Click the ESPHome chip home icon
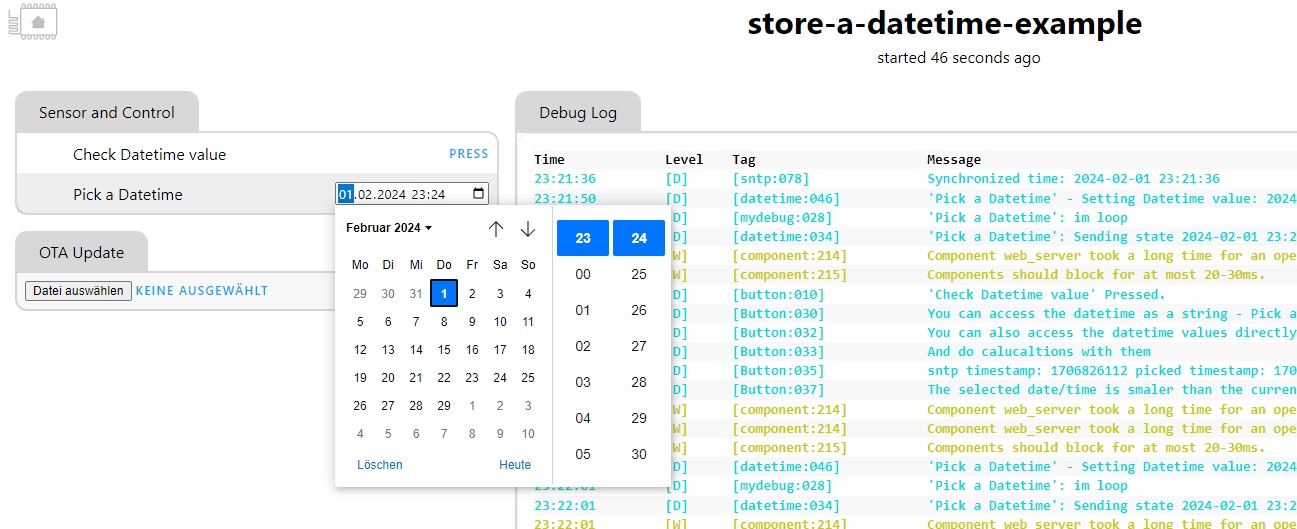The height and width of the screenshot is (529, 1297). tap(33, 21)
